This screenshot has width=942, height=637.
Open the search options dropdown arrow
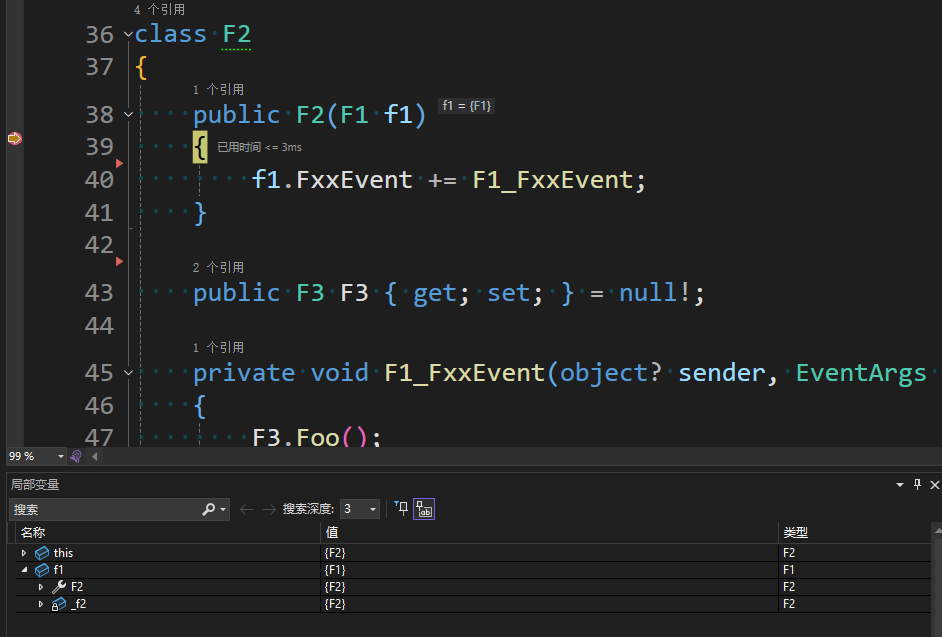click(x=223, y=510)
